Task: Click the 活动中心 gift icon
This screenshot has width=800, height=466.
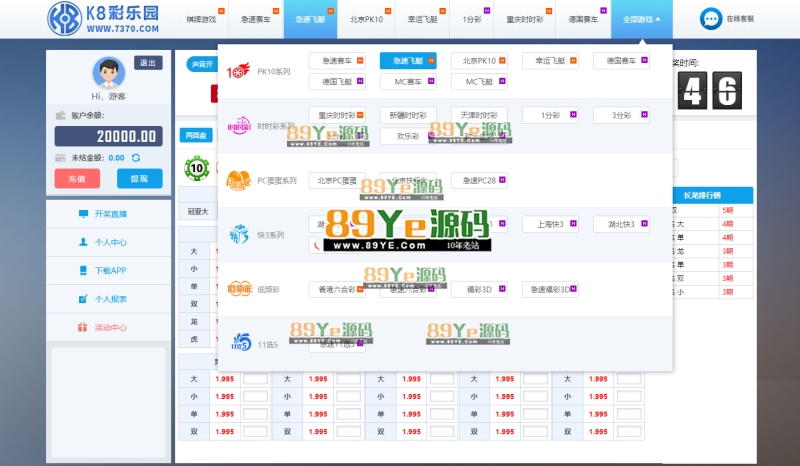Action: coord(82,327)
